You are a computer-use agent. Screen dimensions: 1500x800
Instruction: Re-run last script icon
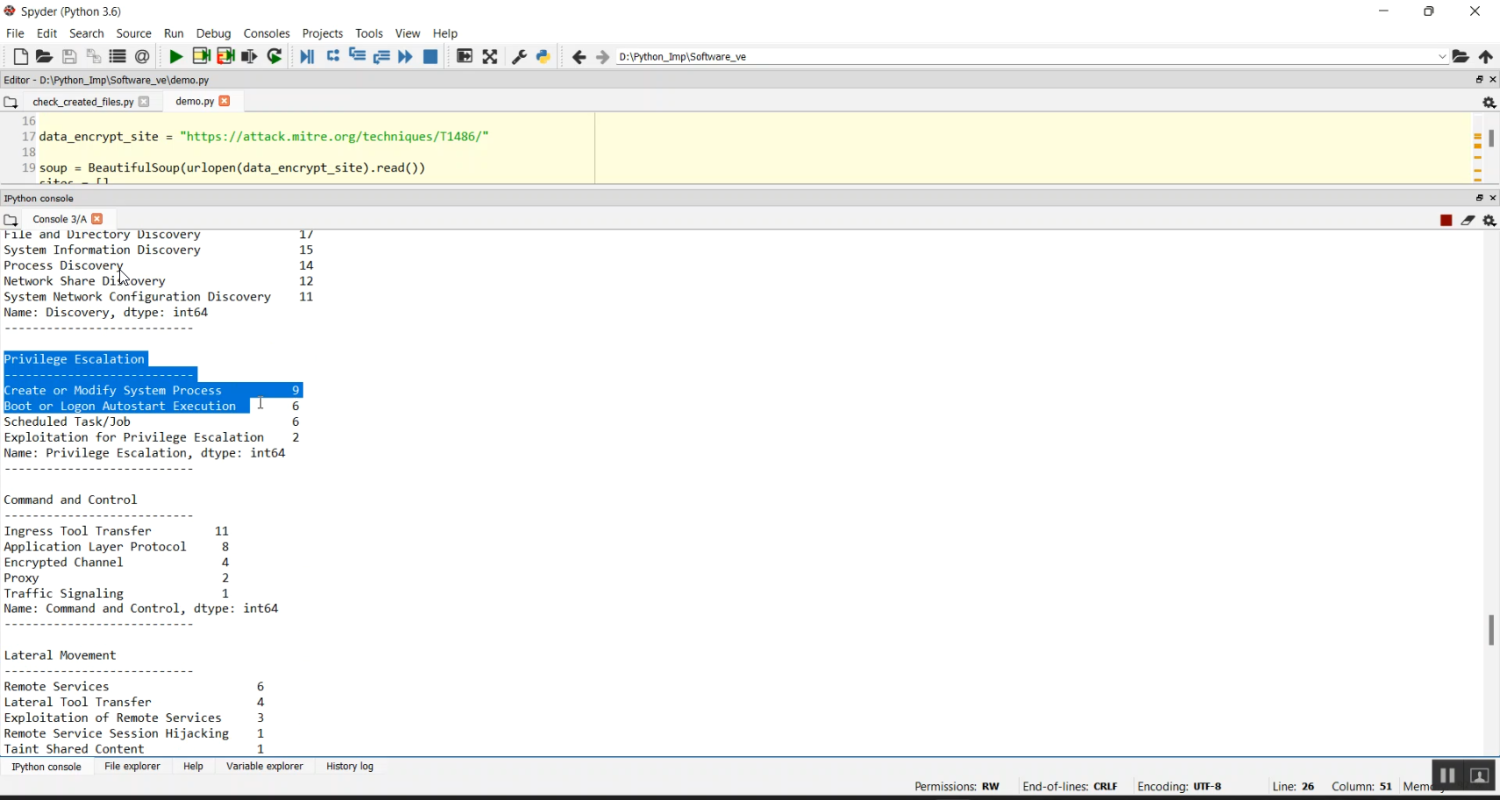tap(275, 57)
